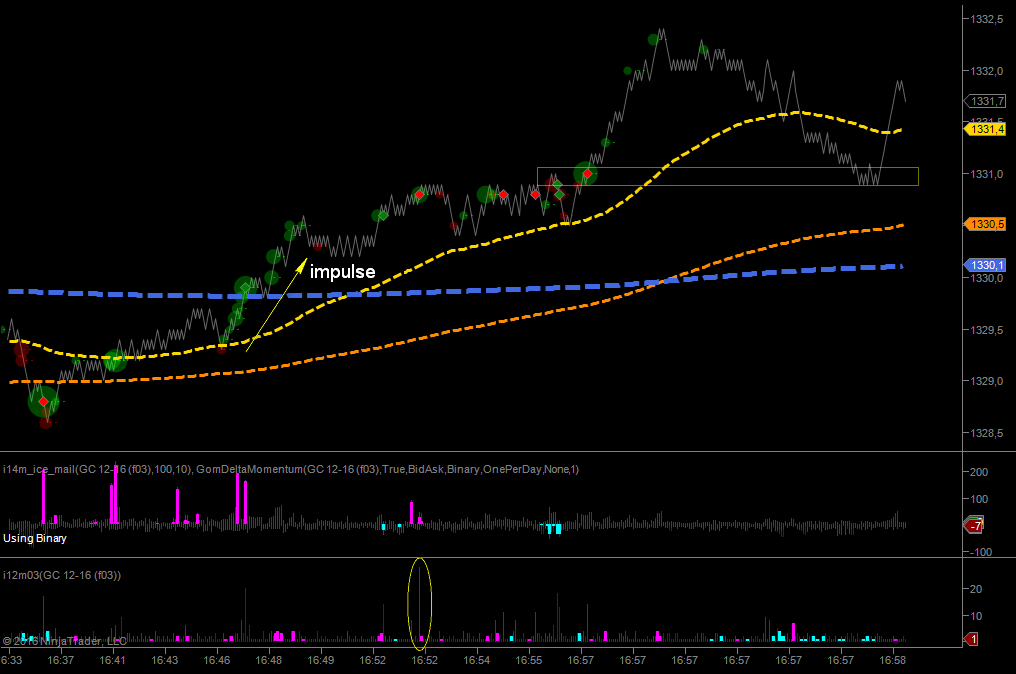The image size is (1016, 674).
Task: Click the 1328,5 price axis label
Action: 986,433
